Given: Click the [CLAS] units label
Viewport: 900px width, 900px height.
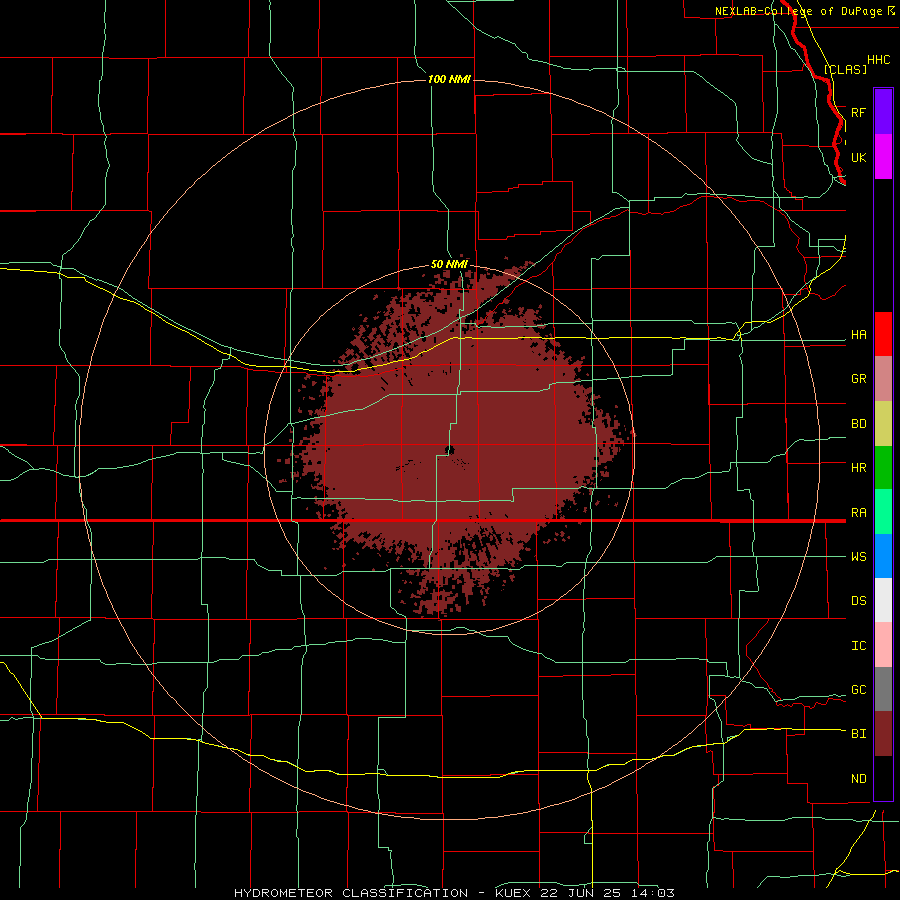Looking at the screenshot, I should click(845, 69).
